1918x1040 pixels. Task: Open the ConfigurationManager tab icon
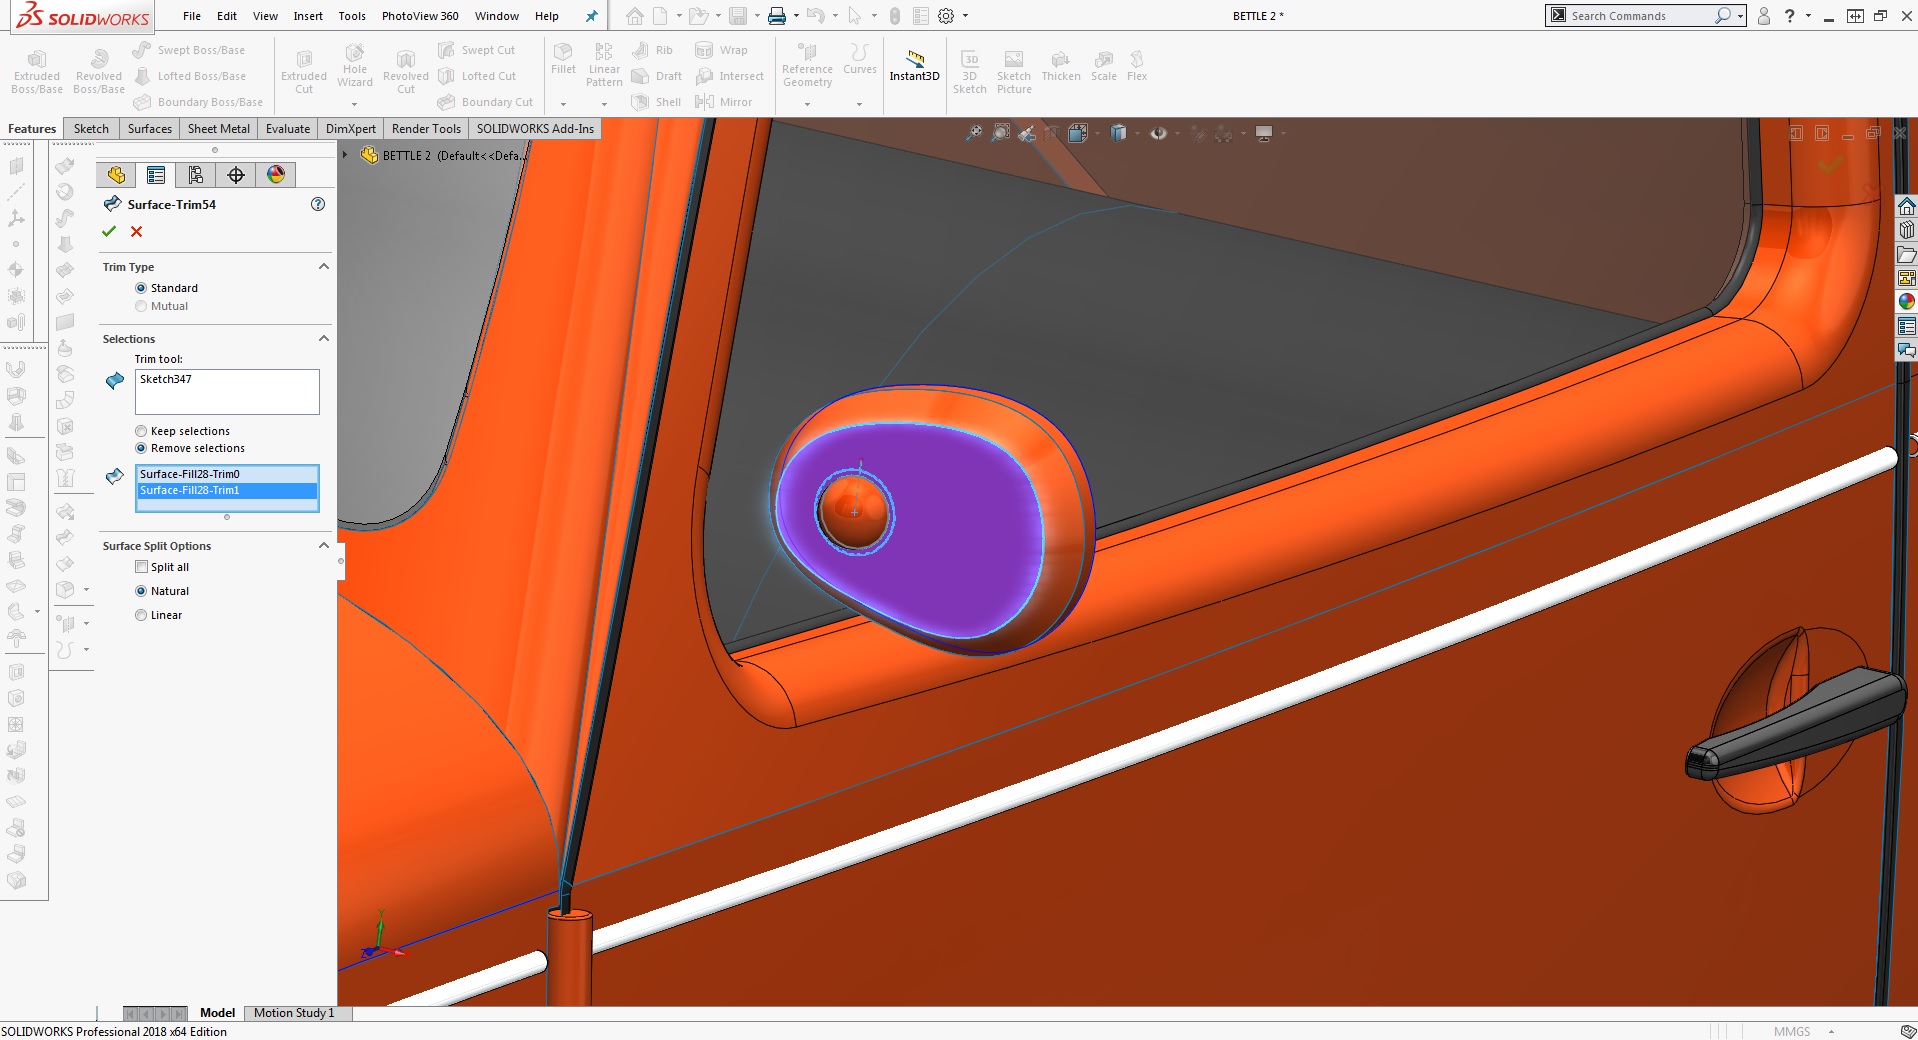(x=196, y=175)
